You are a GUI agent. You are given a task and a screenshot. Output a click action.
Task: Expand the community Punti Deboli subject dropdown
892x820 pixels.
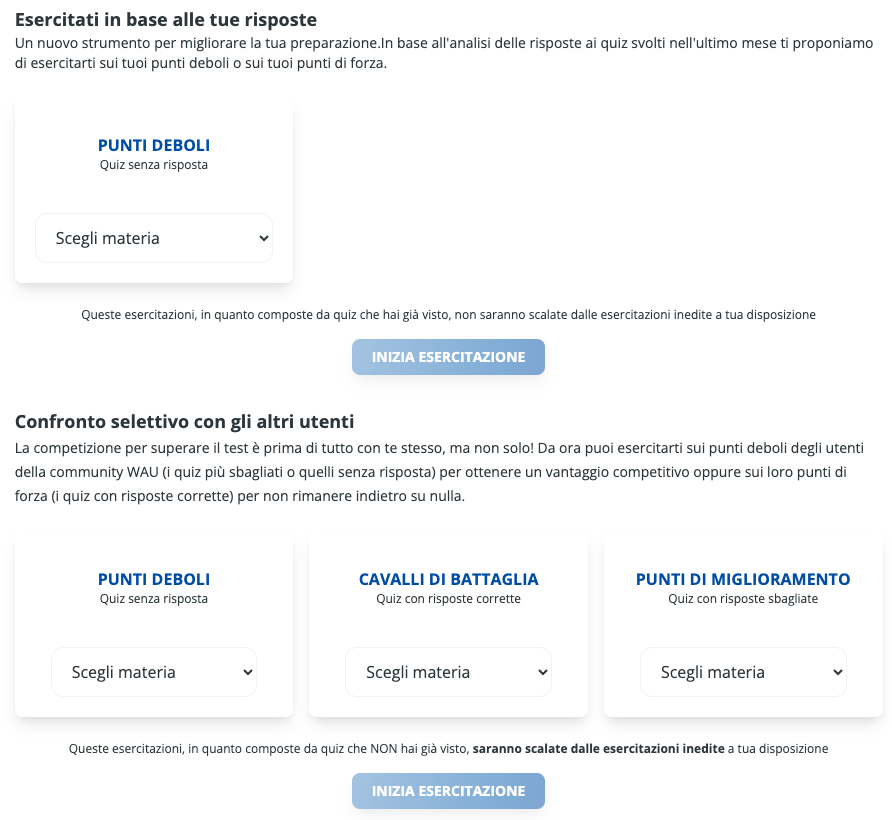[153, 672]
